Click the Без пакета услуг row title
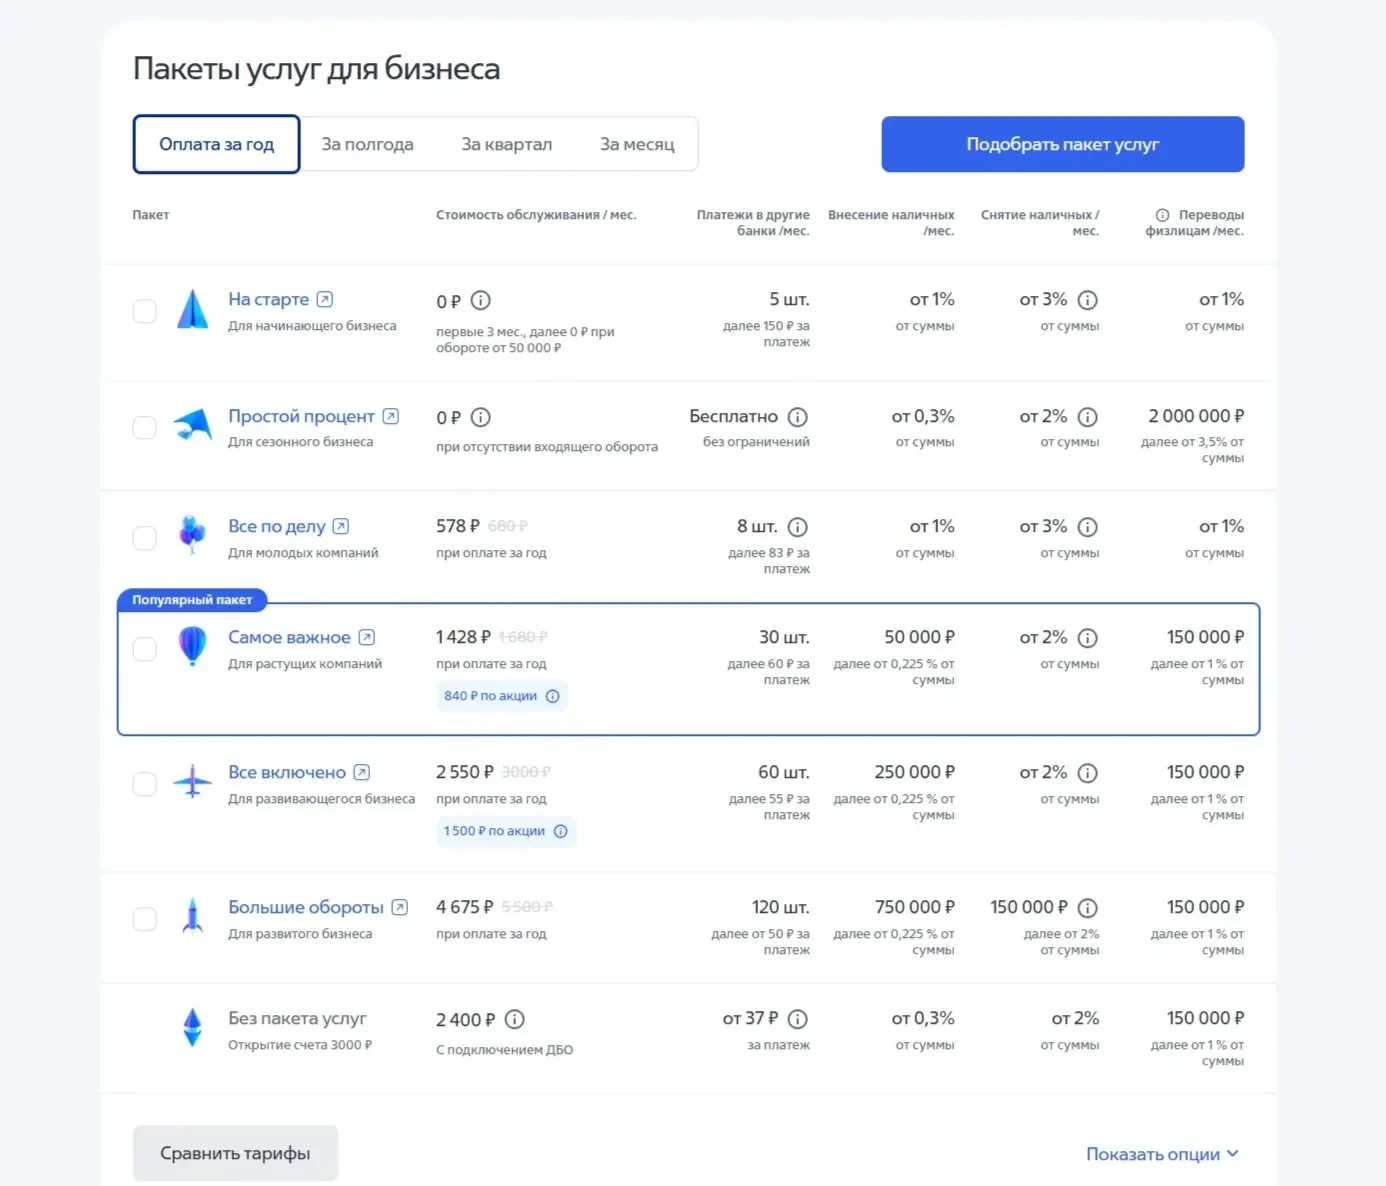 (297, 1018)
